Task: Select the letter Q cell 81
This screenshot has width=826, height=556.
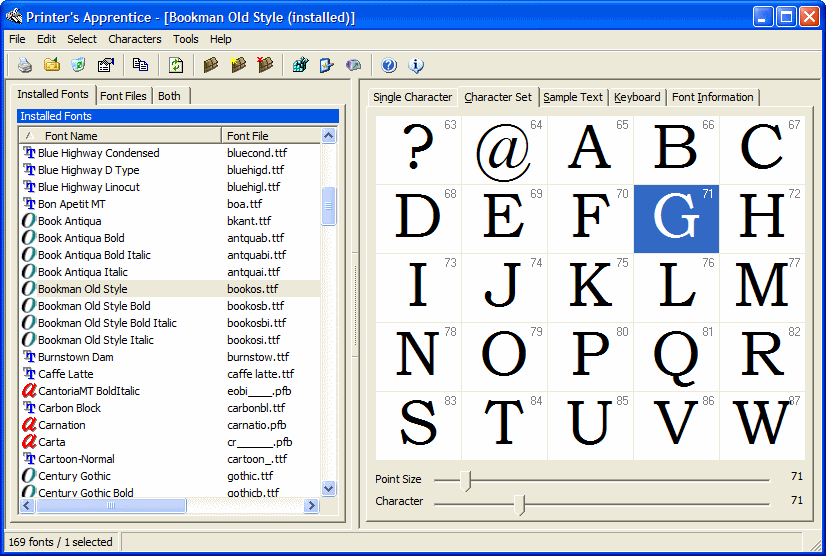Action: [x=676, y=357]
